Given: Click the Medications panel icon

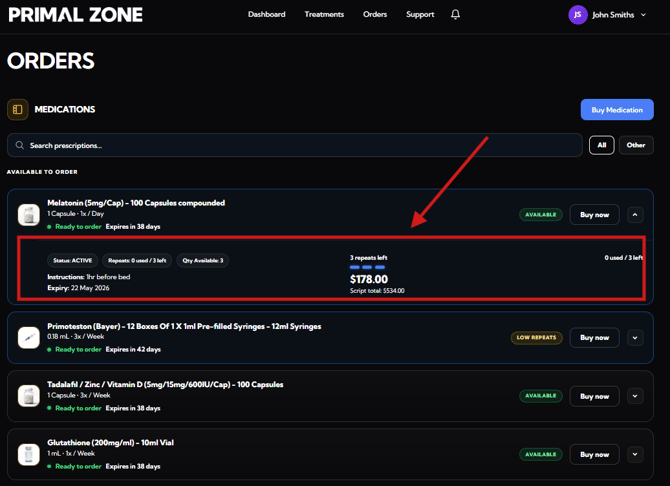Looking at the screenshot, I should coord(18,109).
